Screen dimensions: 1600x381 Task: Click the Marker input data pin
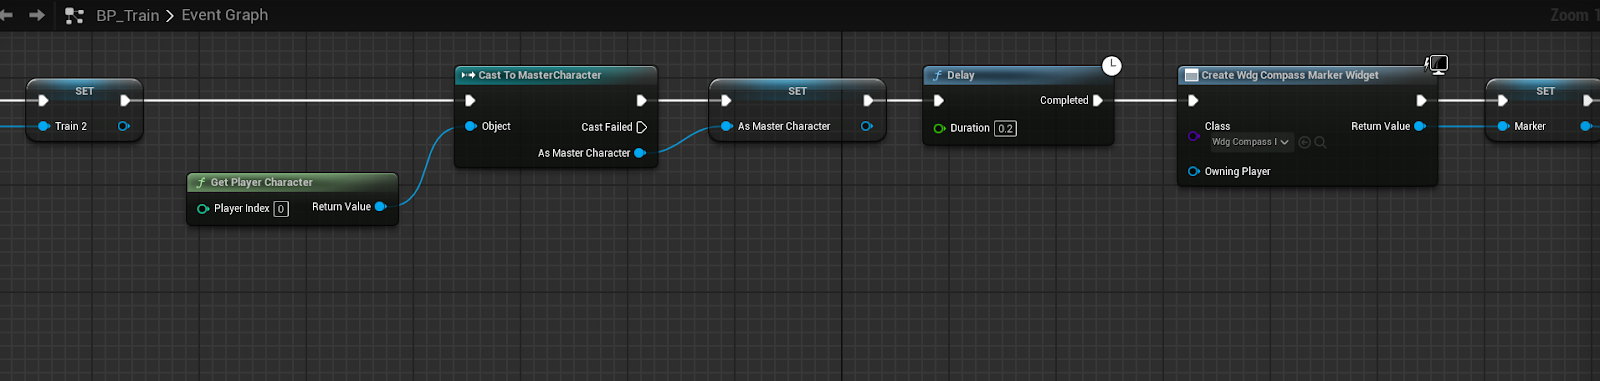[x=1503, y=126]
